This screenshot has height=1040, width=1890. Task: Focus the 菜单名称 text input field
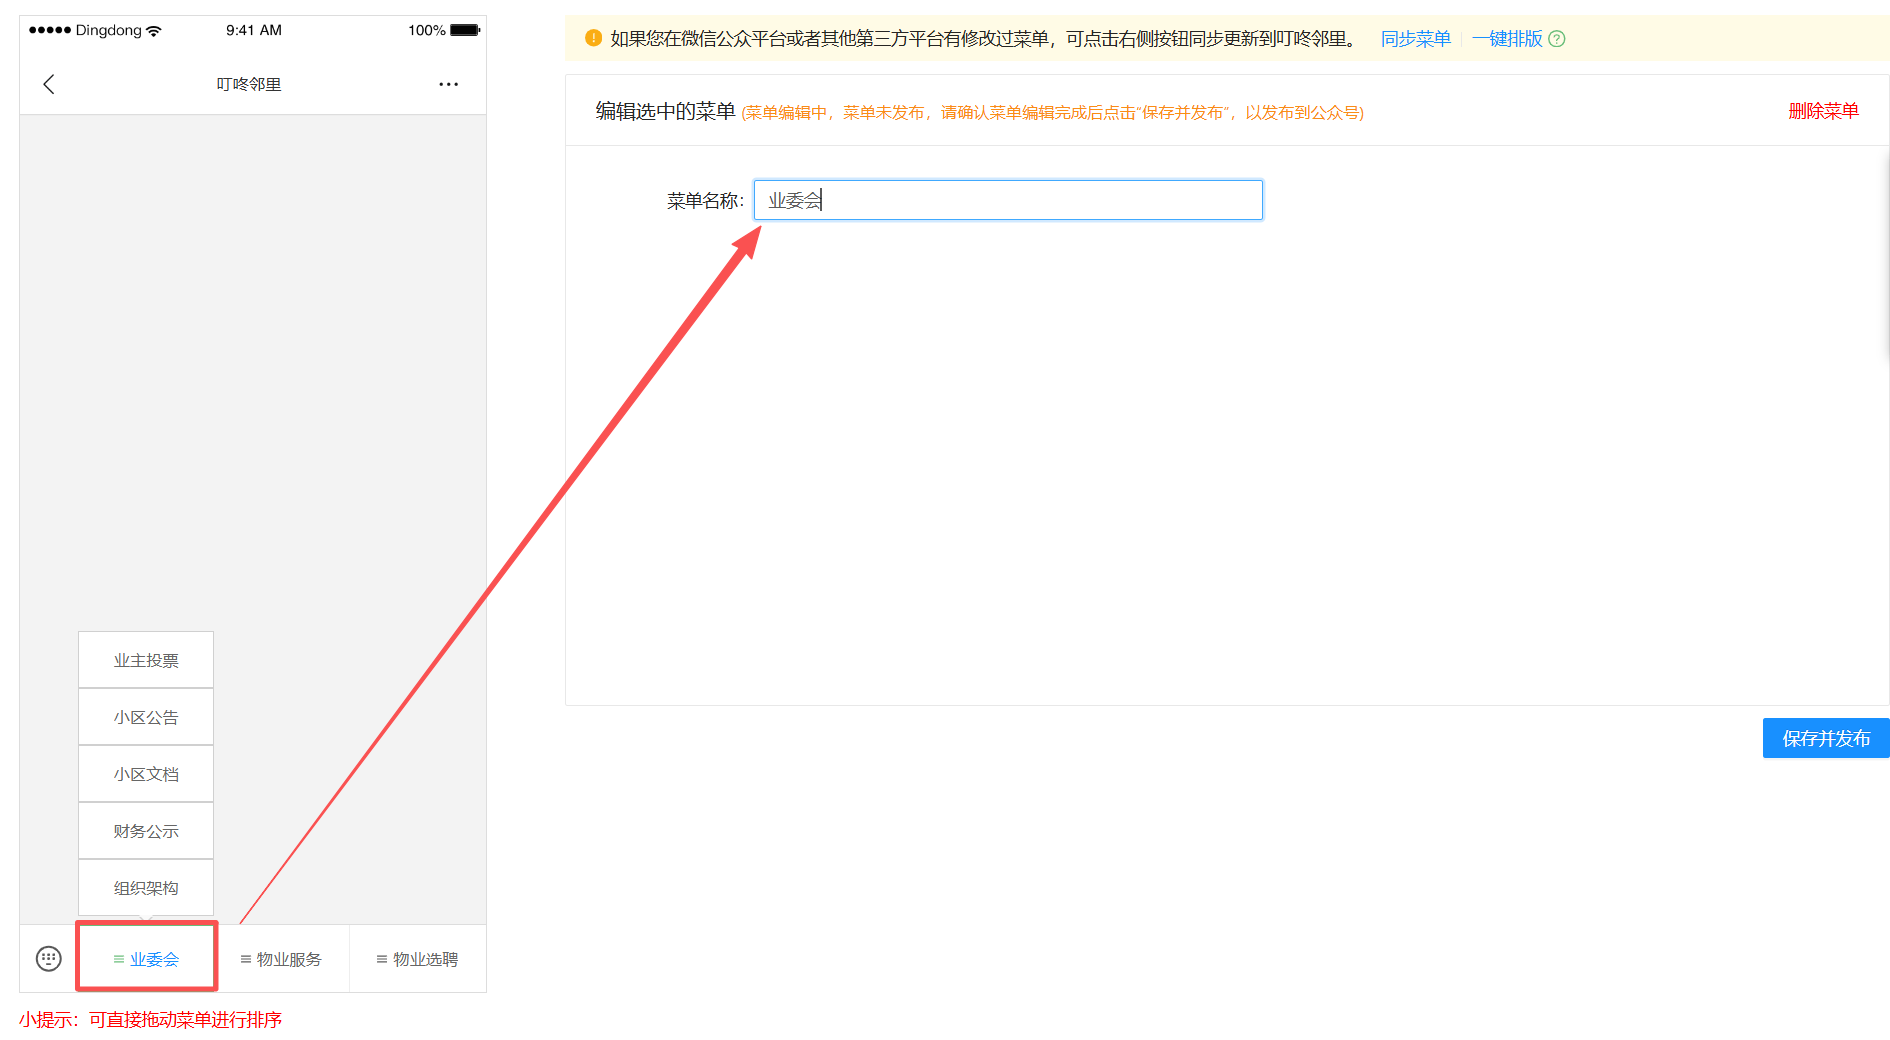1008,200
